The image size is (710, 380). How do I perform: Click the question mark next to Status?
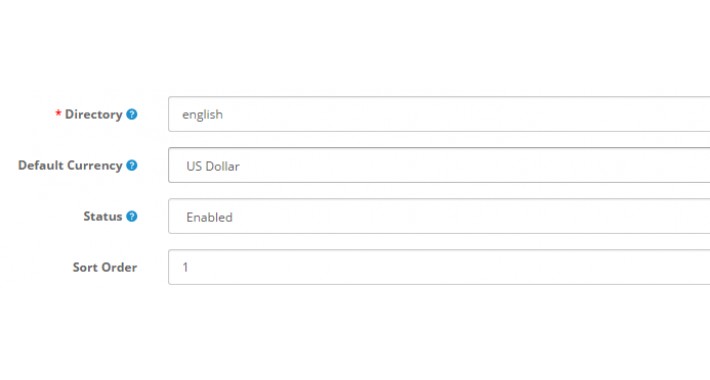tap(132, 216)
